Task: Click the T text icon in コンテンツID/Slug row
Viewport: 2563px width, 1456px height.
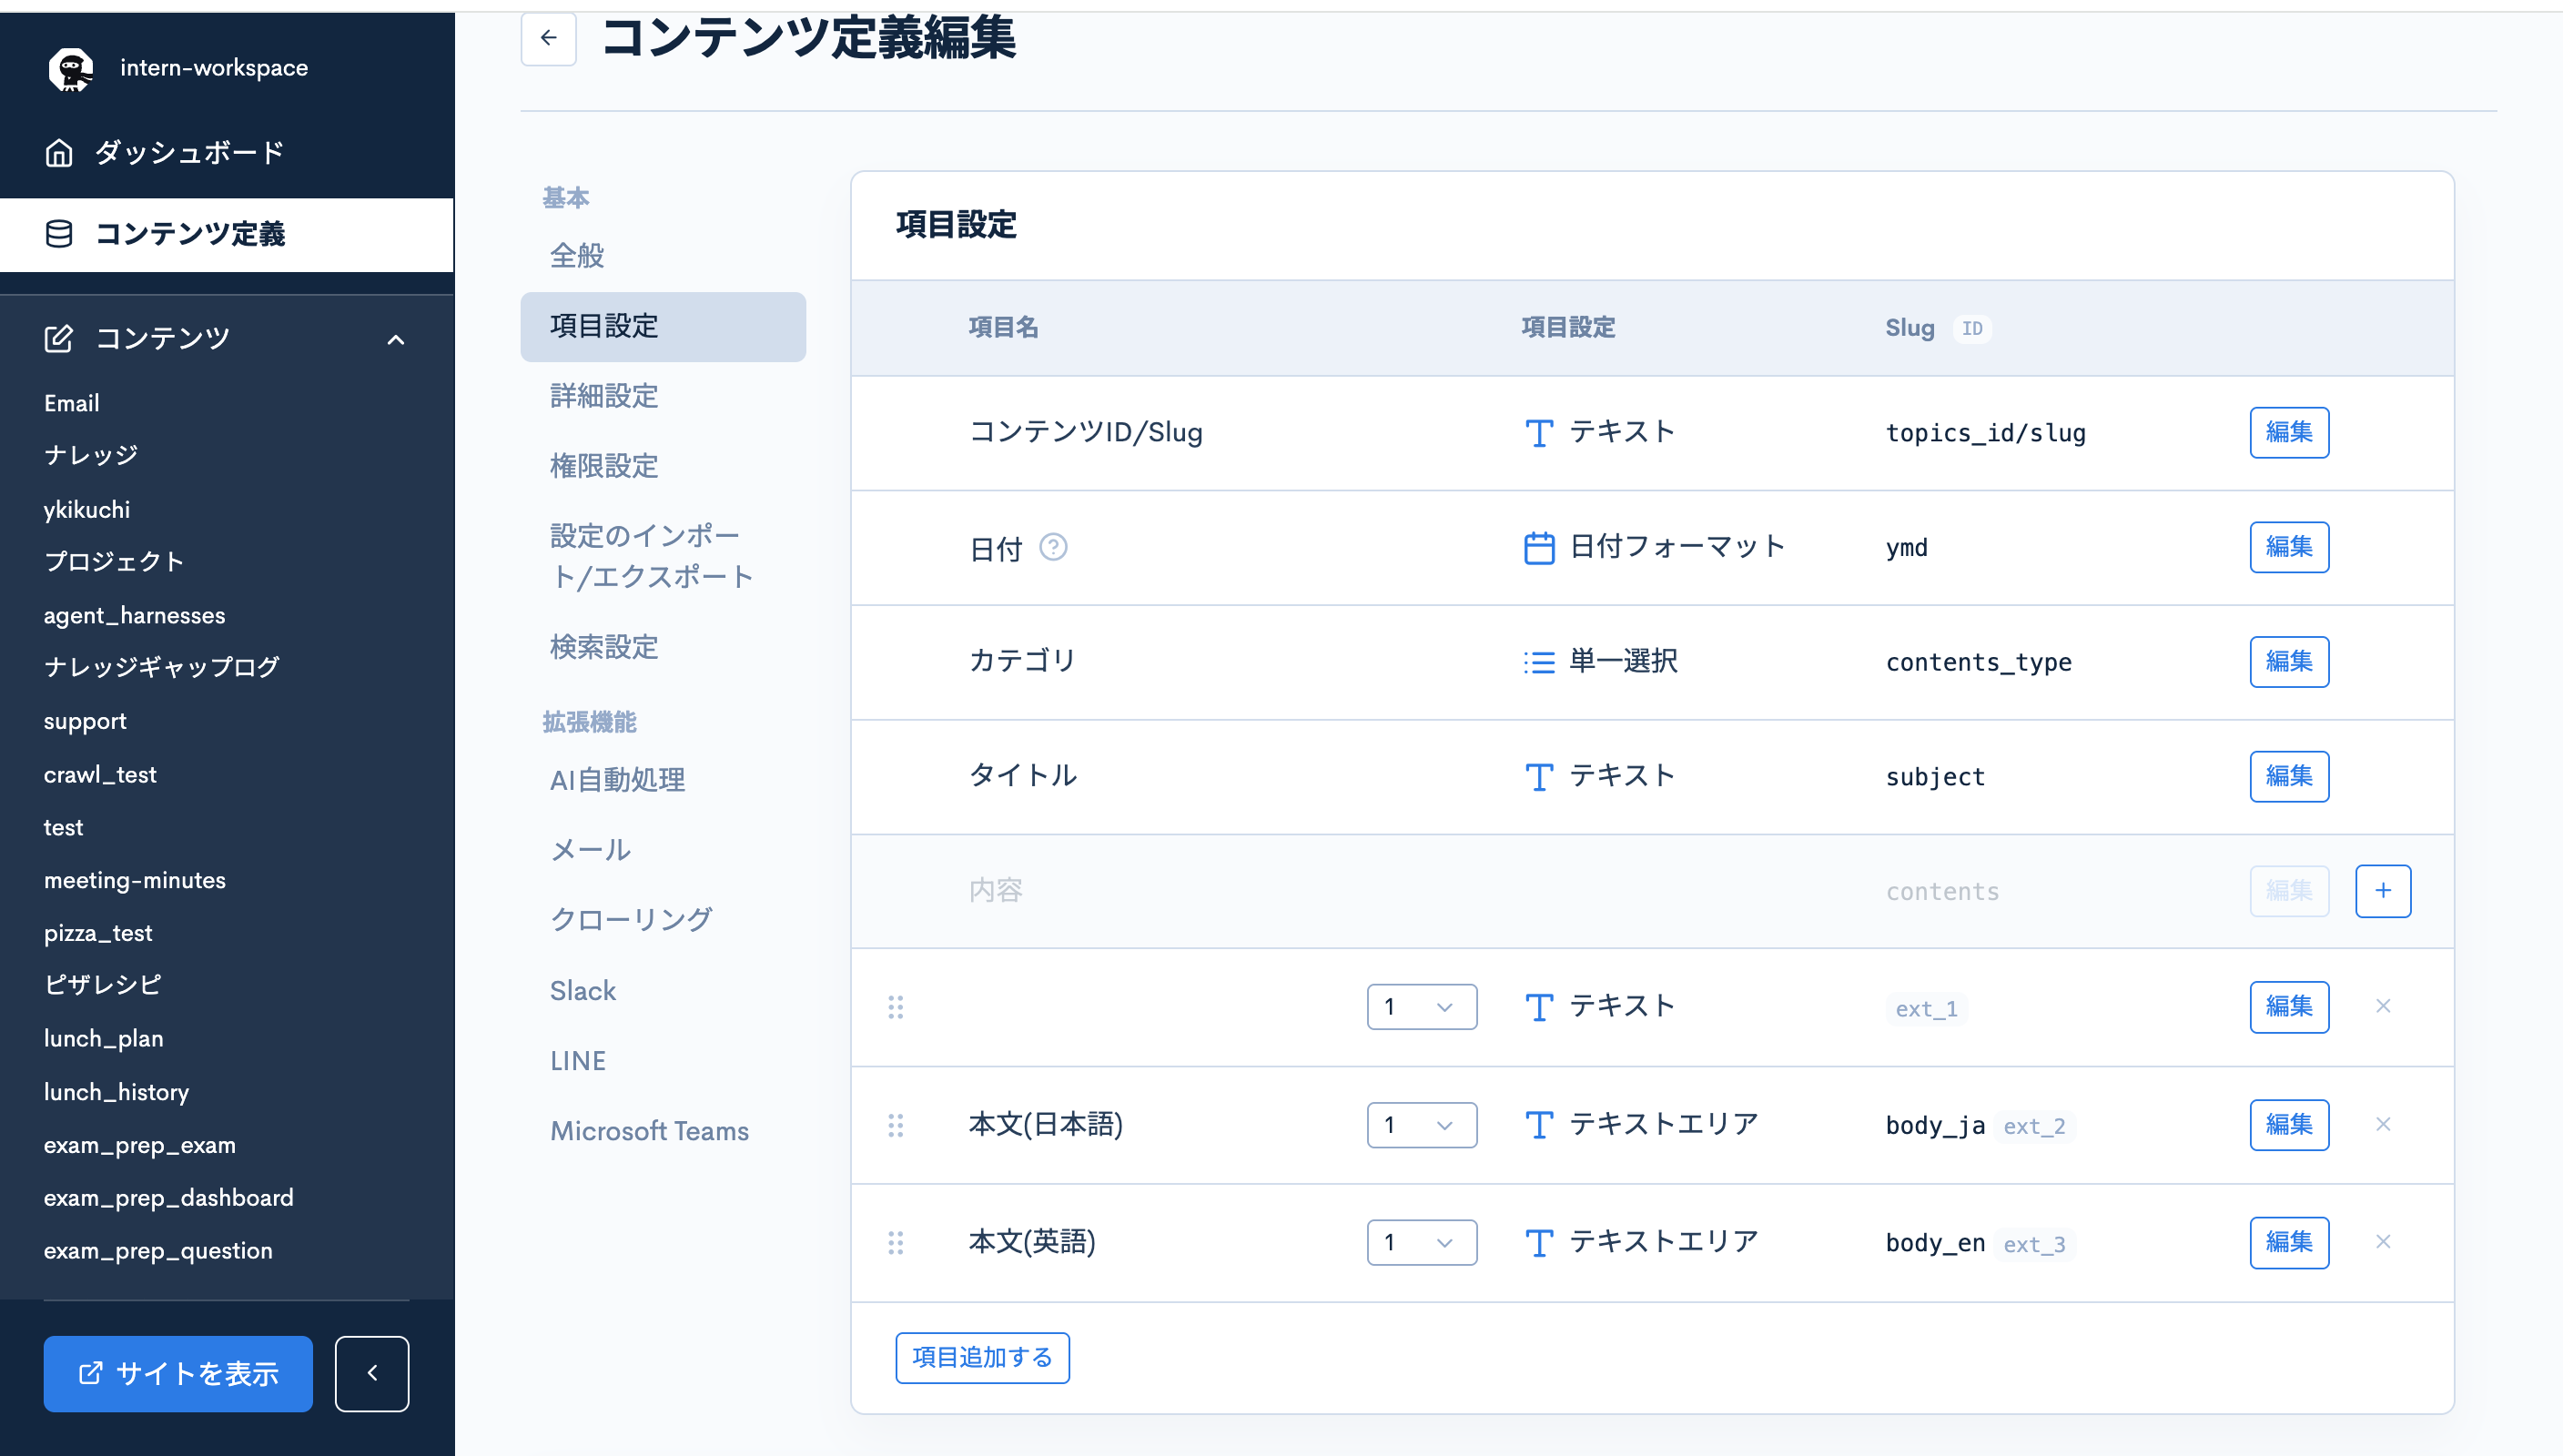Action: coord(1539,433)
